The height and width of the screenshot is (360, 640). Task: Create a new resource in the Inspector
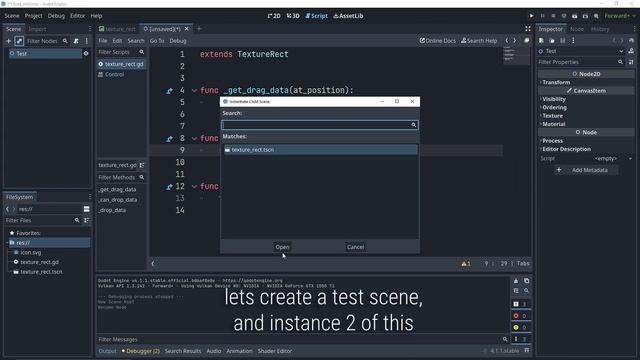(541, 40)
